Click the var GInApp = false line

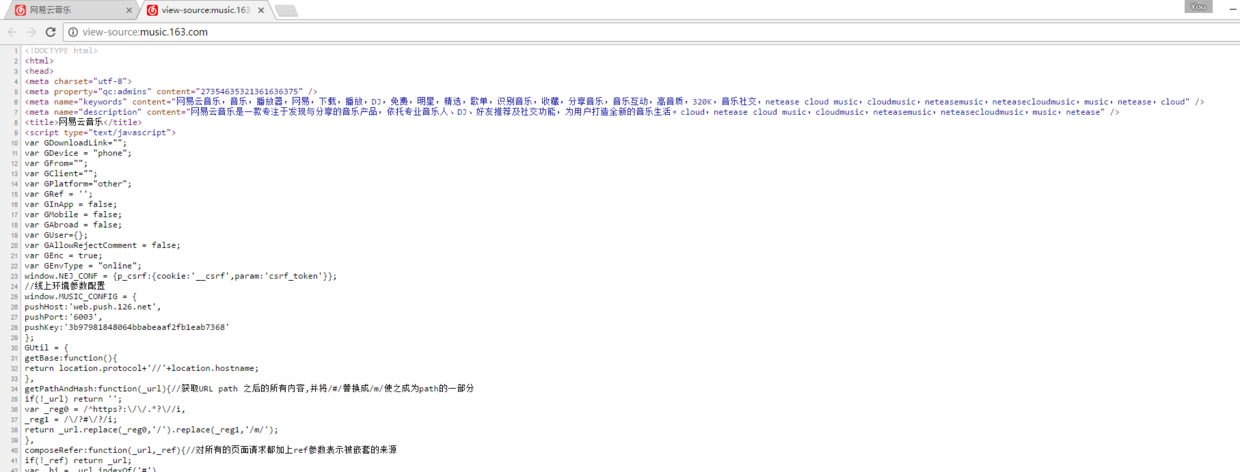[71, 204]
